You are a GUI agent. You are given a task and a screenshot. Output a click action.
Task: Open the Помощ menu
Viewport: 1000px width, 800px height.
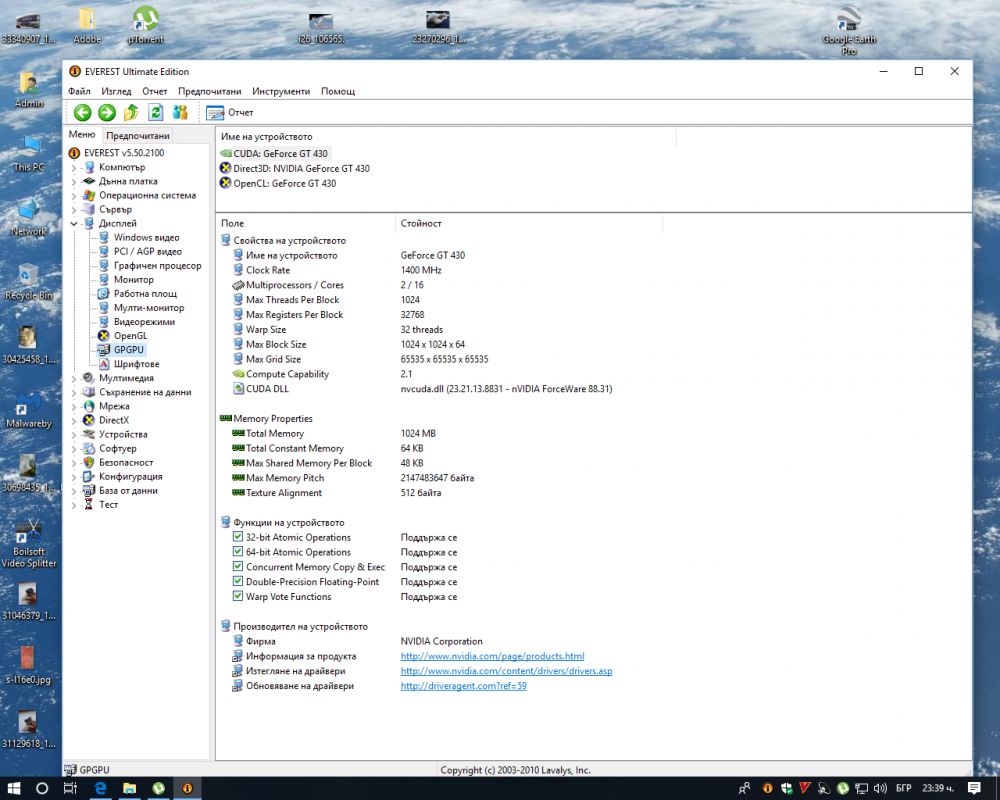point(338,91)
